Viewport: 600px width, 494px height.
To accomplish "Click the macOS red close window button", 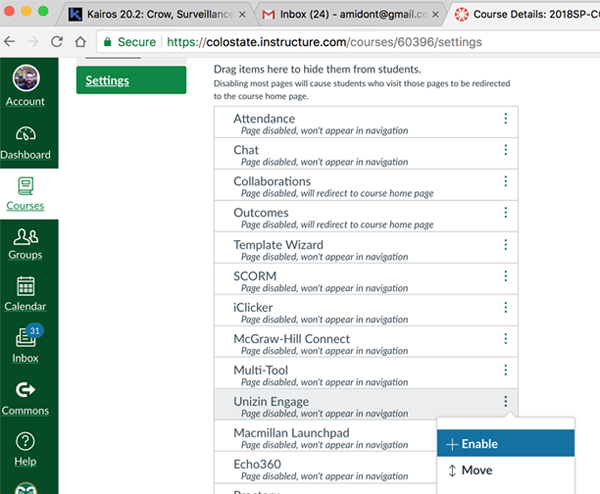I will point(9,11).
